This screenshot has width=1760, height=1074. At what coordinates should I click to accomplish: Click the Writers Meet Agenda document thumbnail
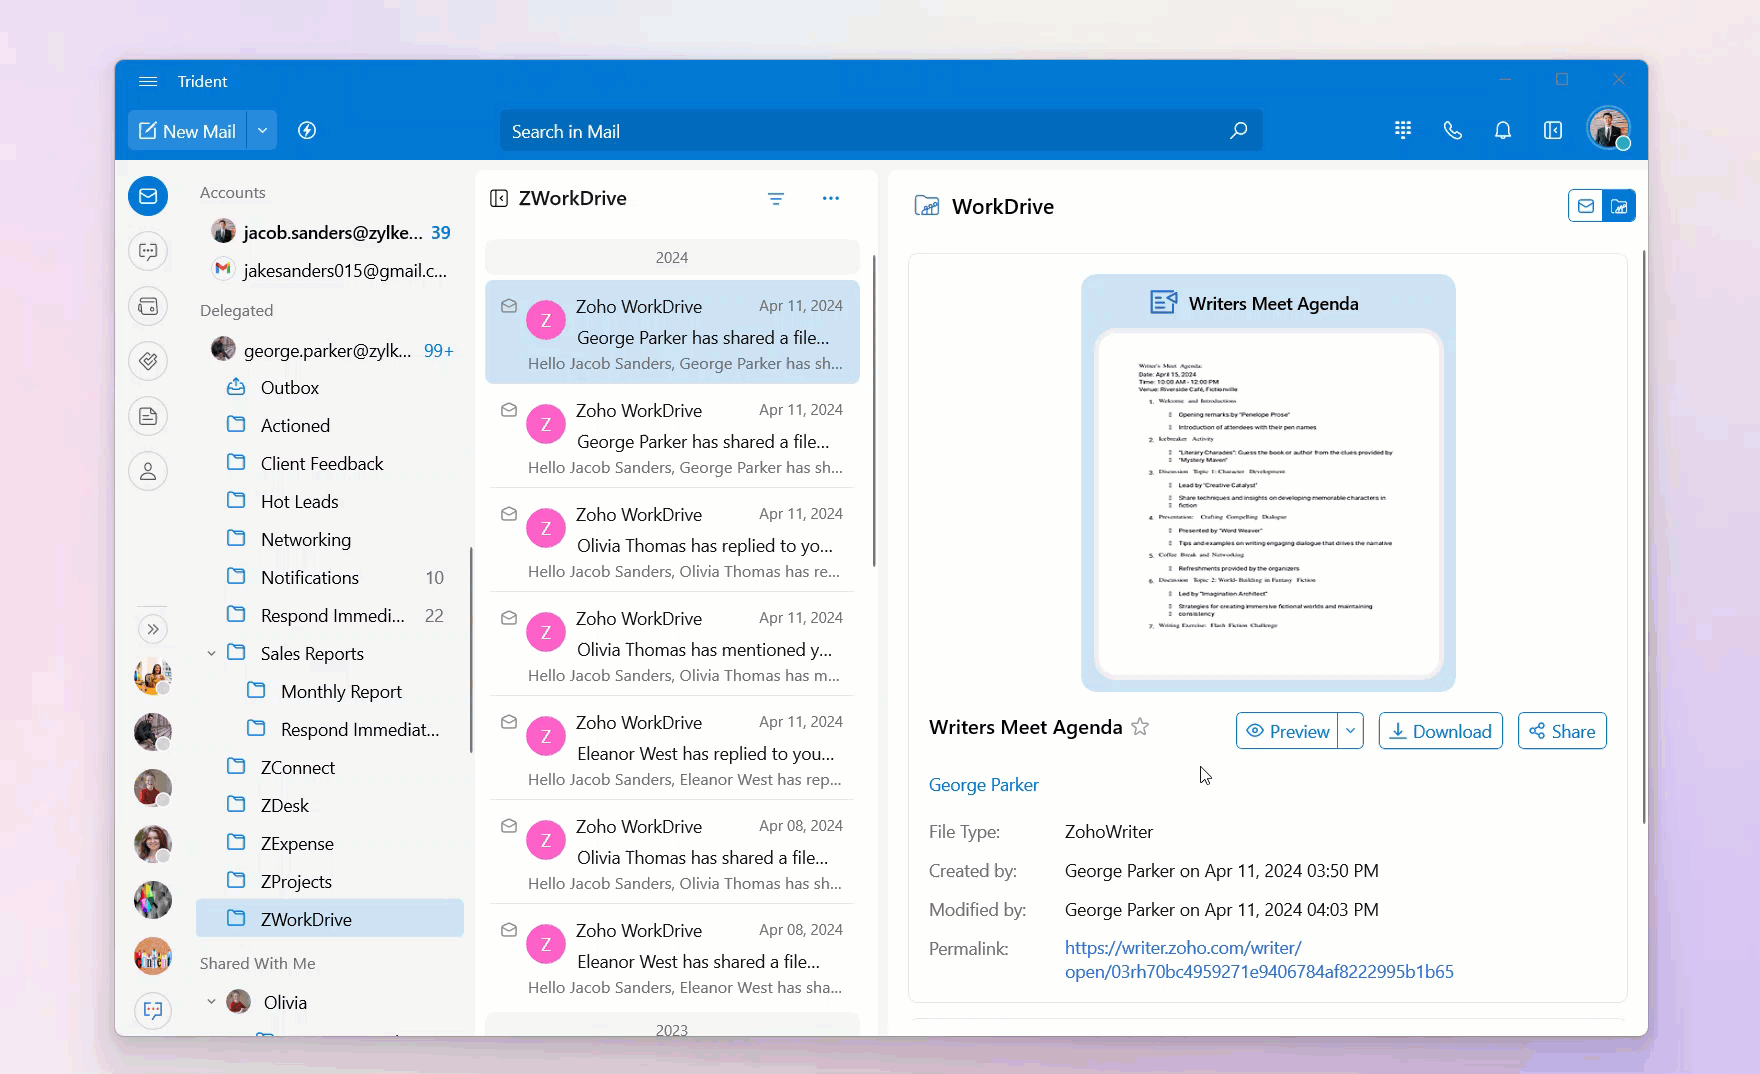pos(1268,483)
